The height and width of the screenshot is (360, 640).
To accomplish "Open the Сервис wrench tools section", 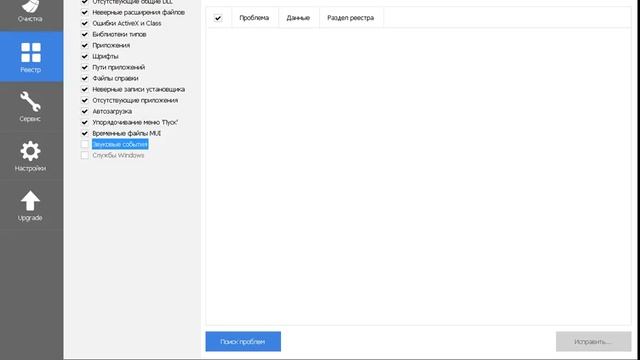I will pyautogui.click(x=30, y=106).
